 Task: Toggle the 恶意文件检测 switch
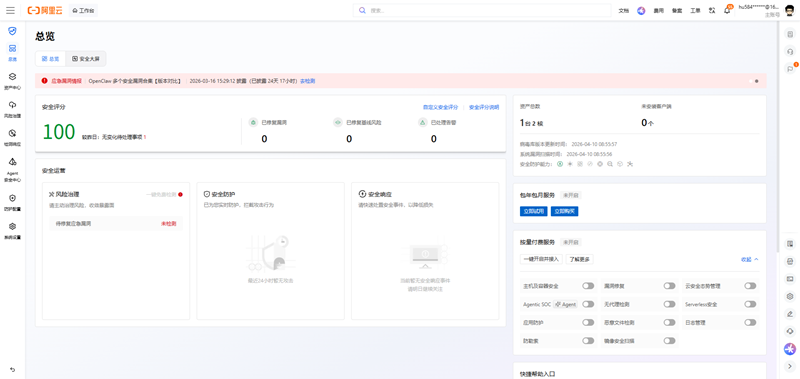click(x=669, y=322)
